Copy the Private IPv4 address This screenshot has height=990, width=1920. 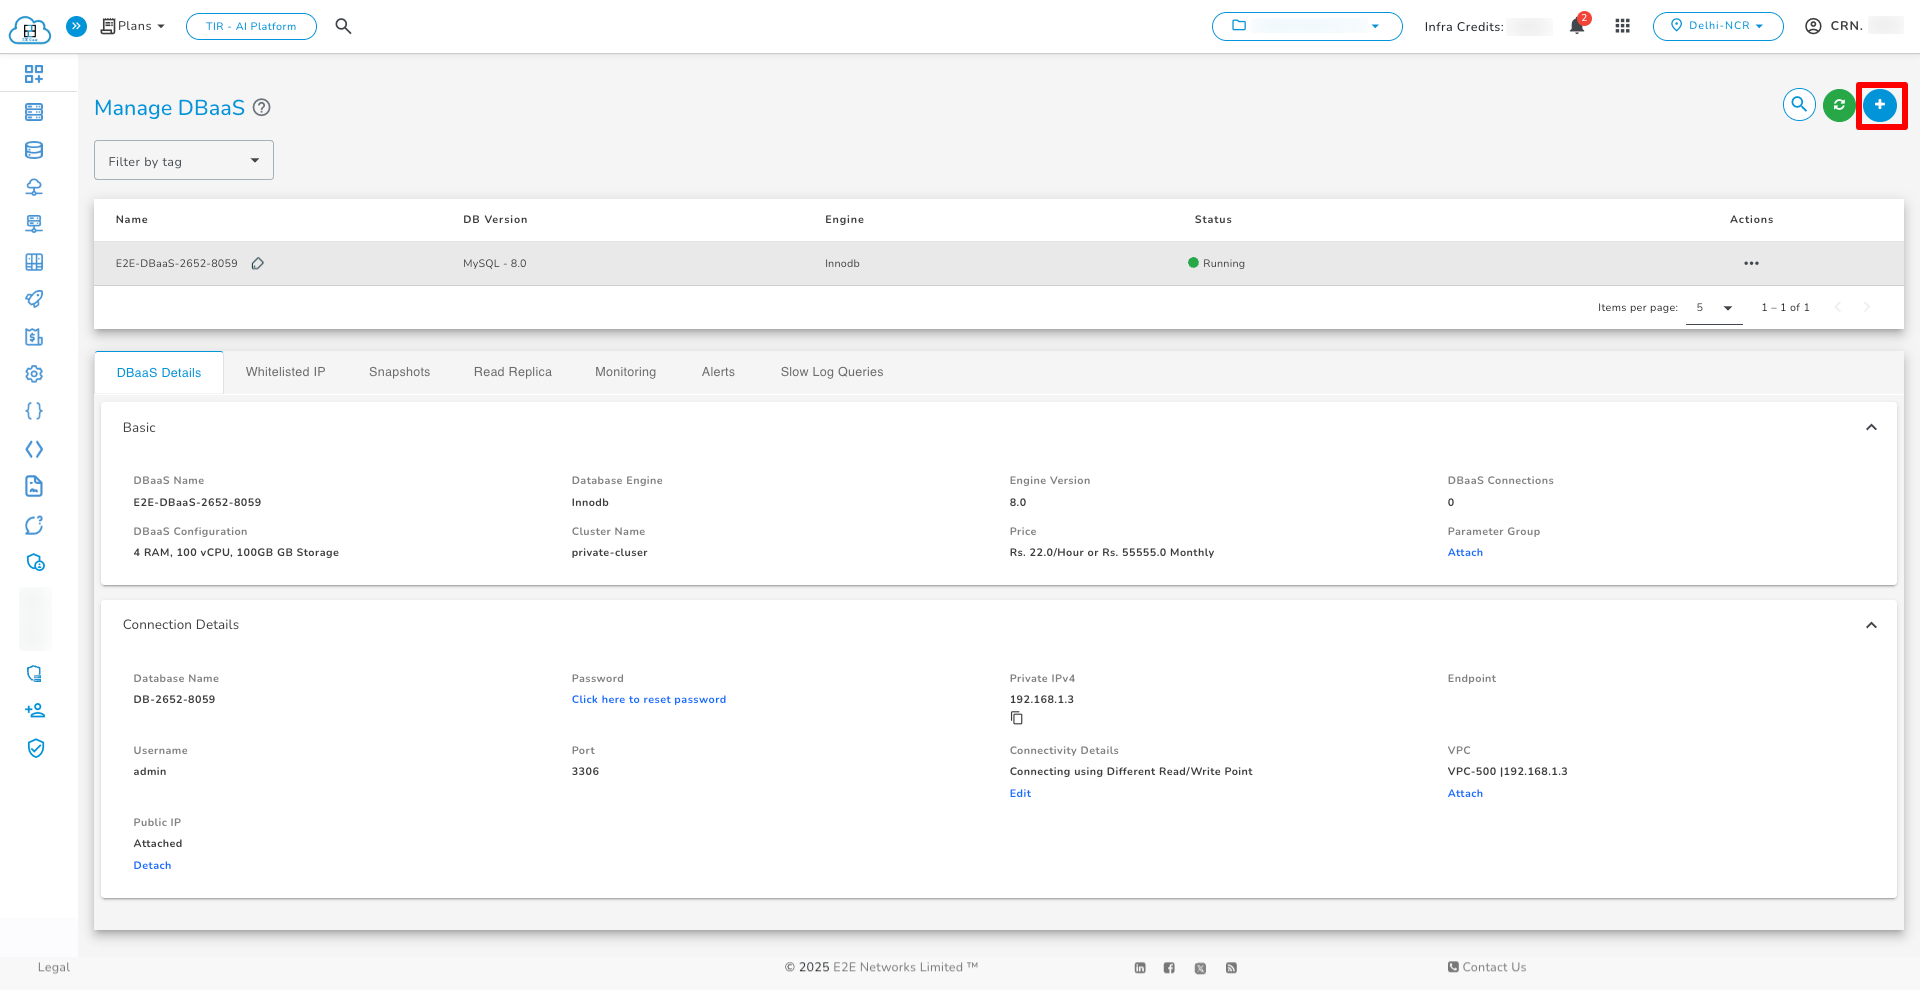coord(1017,718)
